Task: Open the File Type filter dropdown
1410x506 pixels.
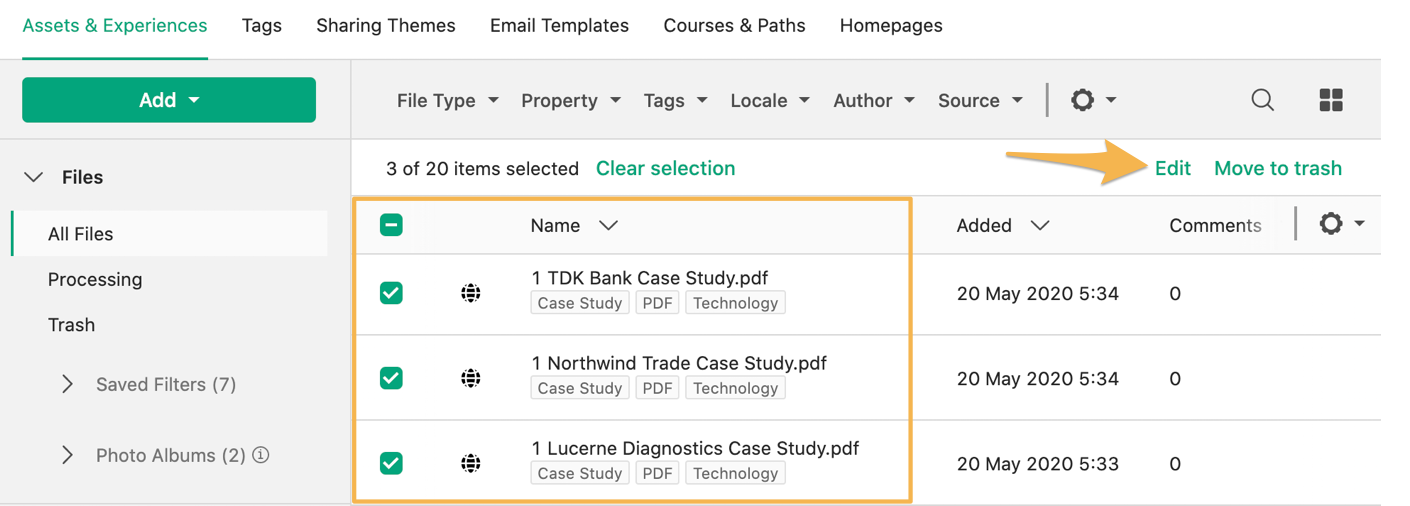Action: [447, 100]
